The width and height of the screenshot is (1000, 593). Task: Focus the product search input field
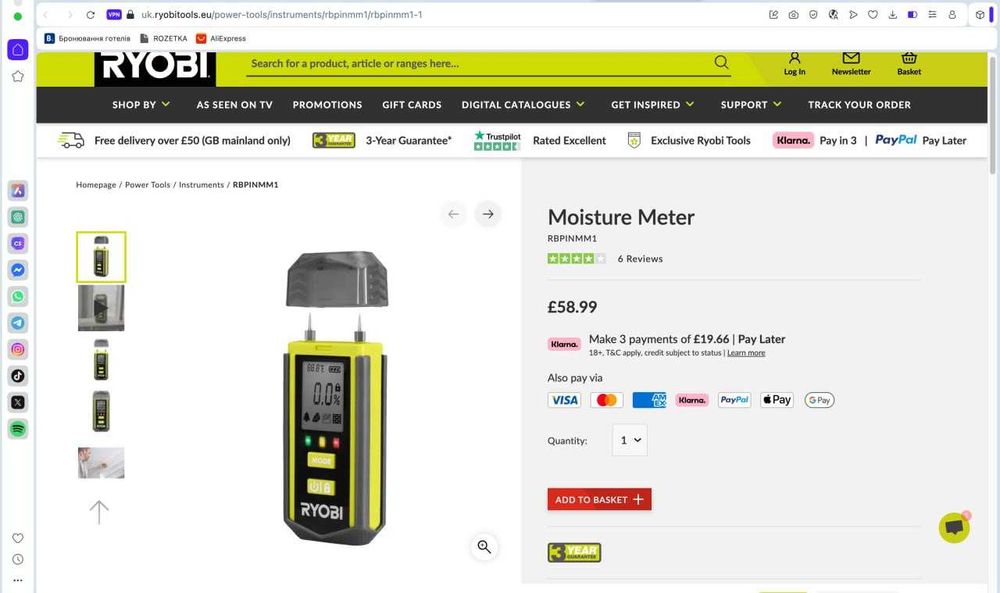[480, 64]
